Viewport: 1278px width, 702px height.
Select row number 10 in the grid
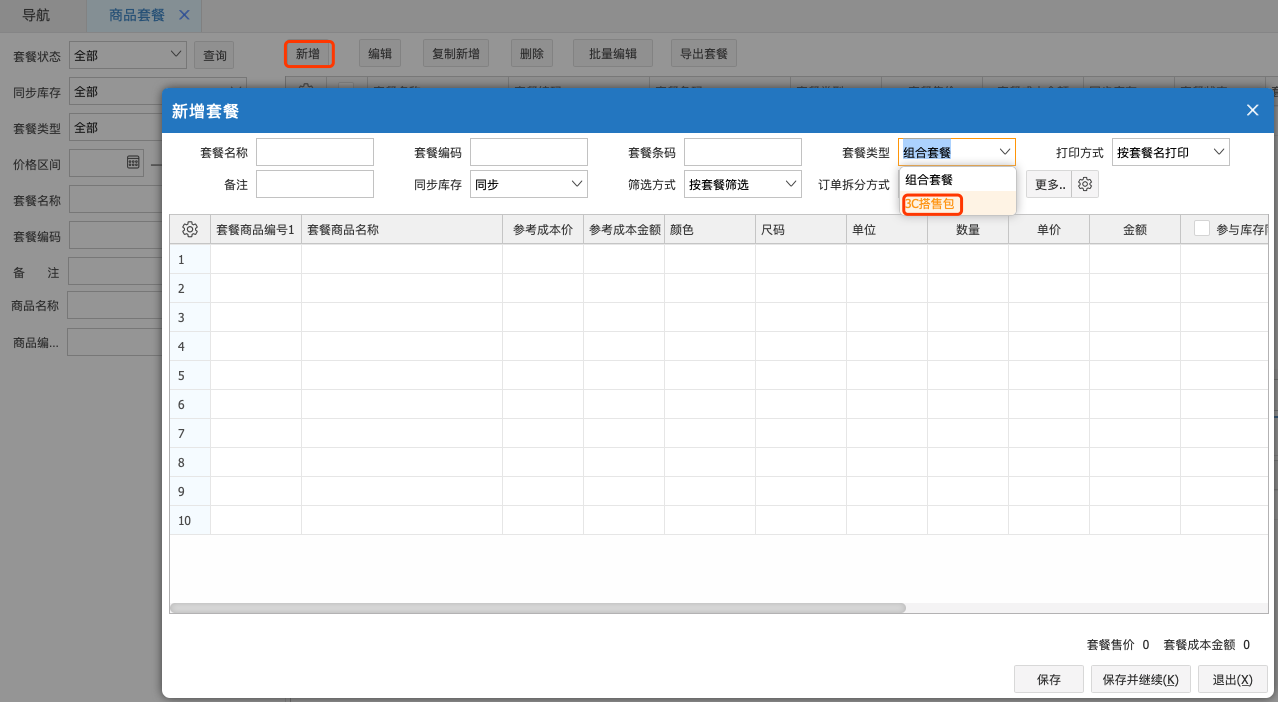click(190, 520)
